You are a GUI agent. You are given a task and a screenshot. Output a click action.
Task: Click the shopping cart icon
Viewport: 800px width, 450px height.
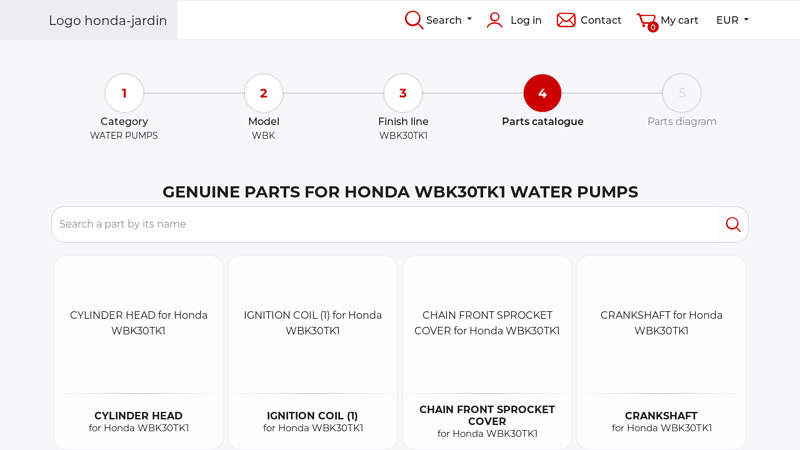(x=647, y=21)
